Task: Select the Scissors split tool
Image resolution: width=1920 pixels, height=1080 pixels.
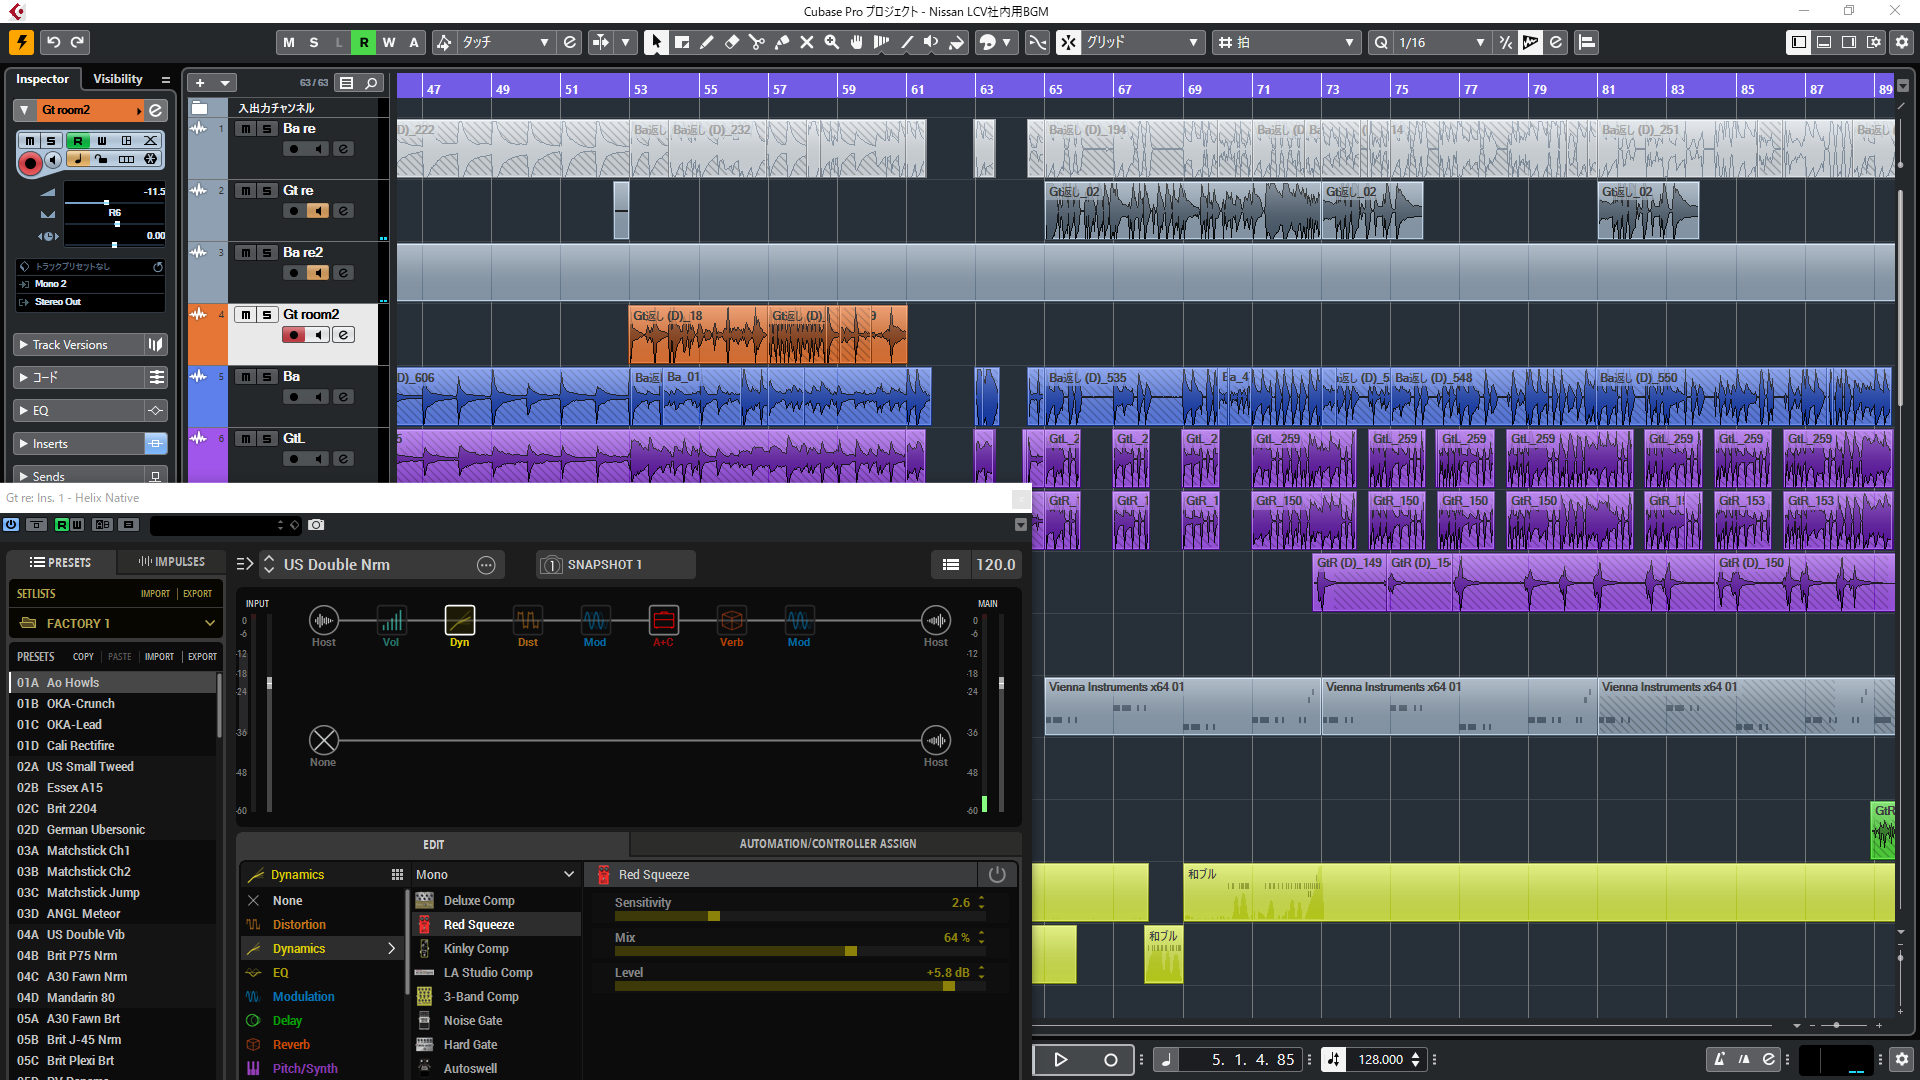Action: point(756,42)
